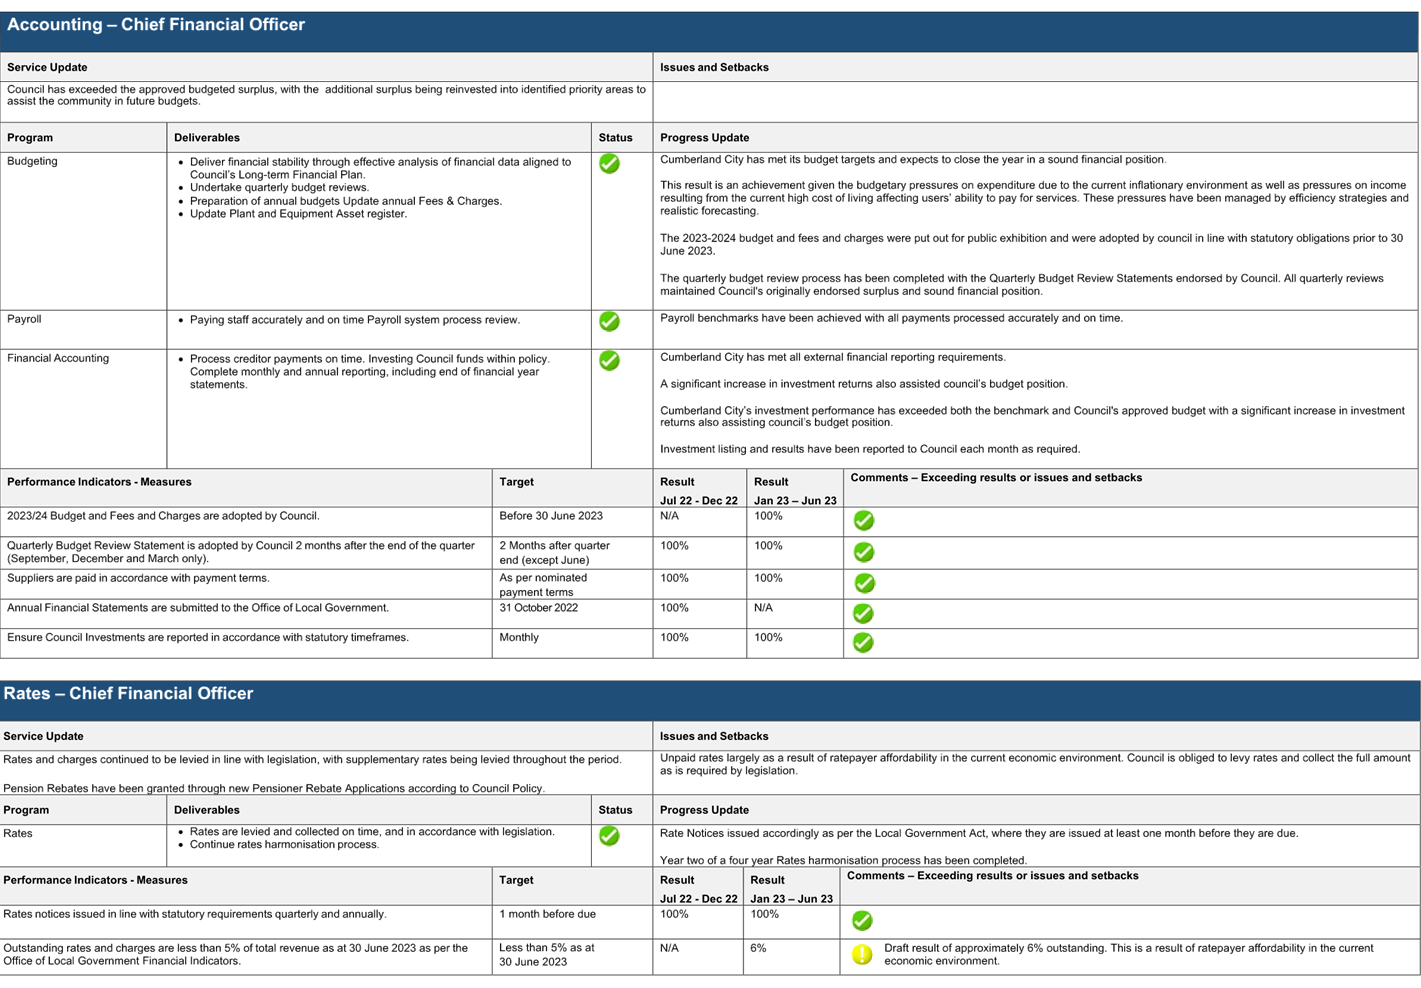Click green check for Annual Financial Statements row
The height and width of the screenshot is (988, 1421).
[864, 613]
